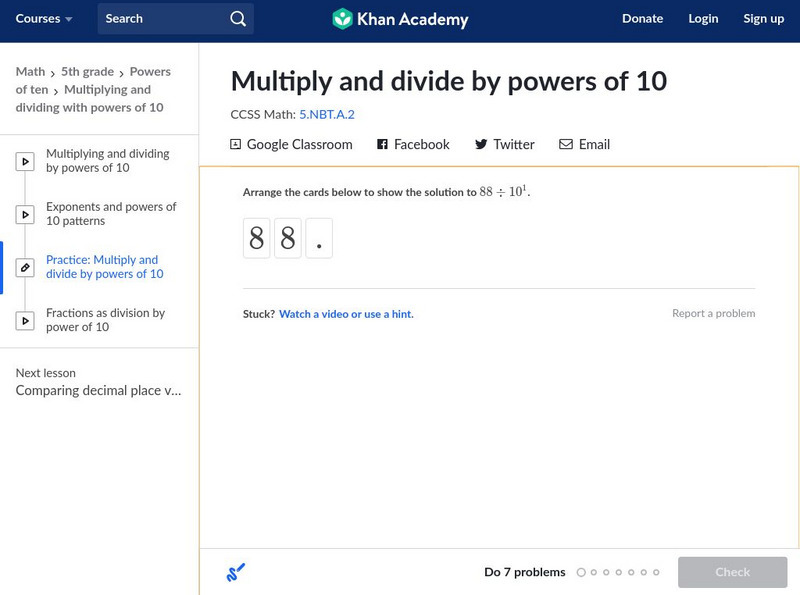800x595 pixels.
Task: Open the Donate page
Action: click(642, 19)
